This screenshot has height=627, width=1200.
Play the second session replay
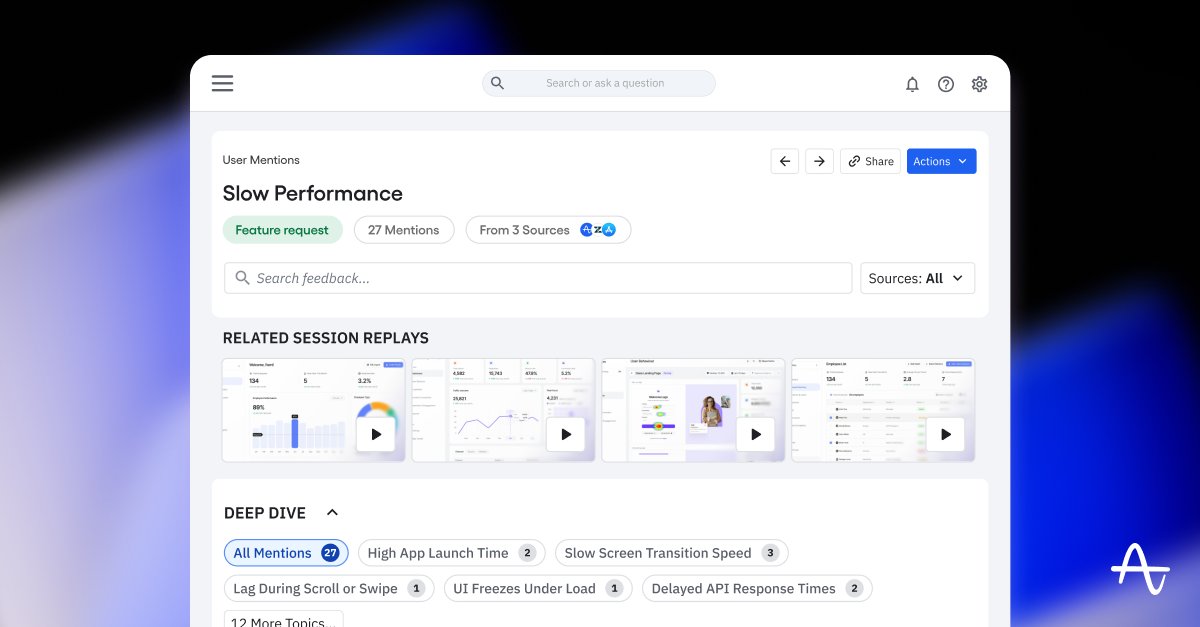(566, 434)
